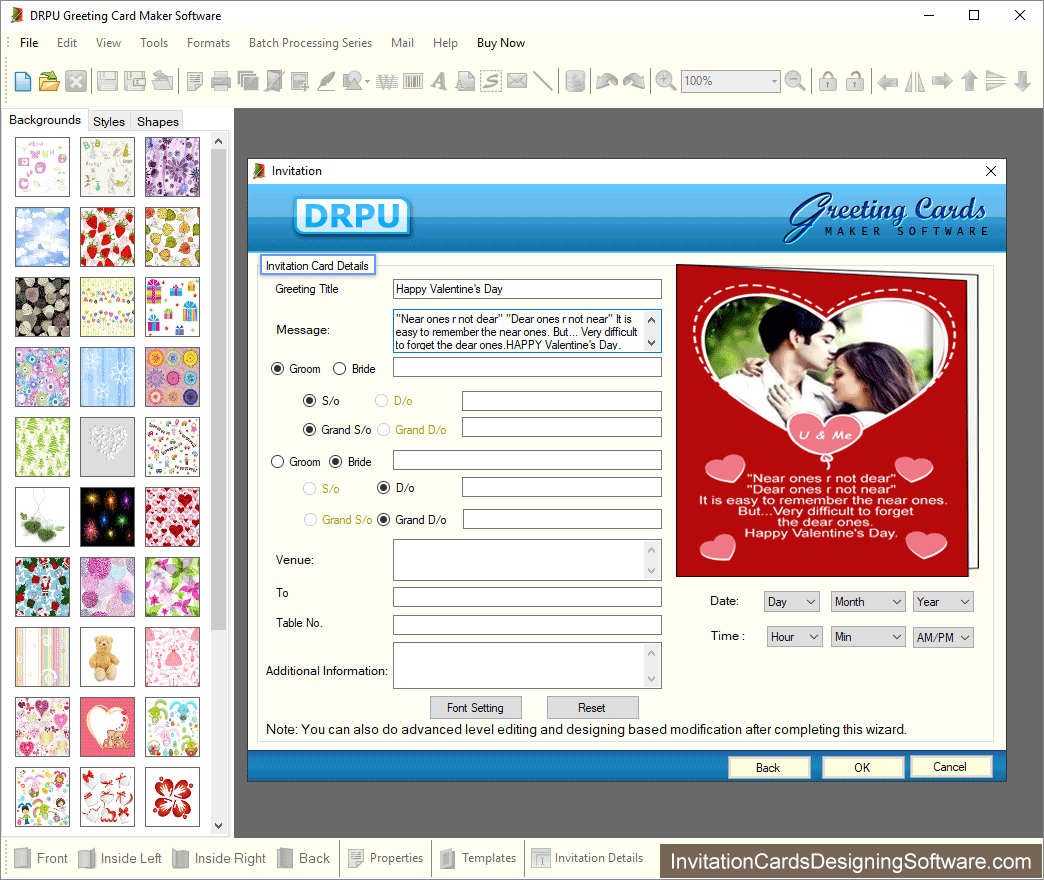Open a file using the folder icon

tap(49, 81)
